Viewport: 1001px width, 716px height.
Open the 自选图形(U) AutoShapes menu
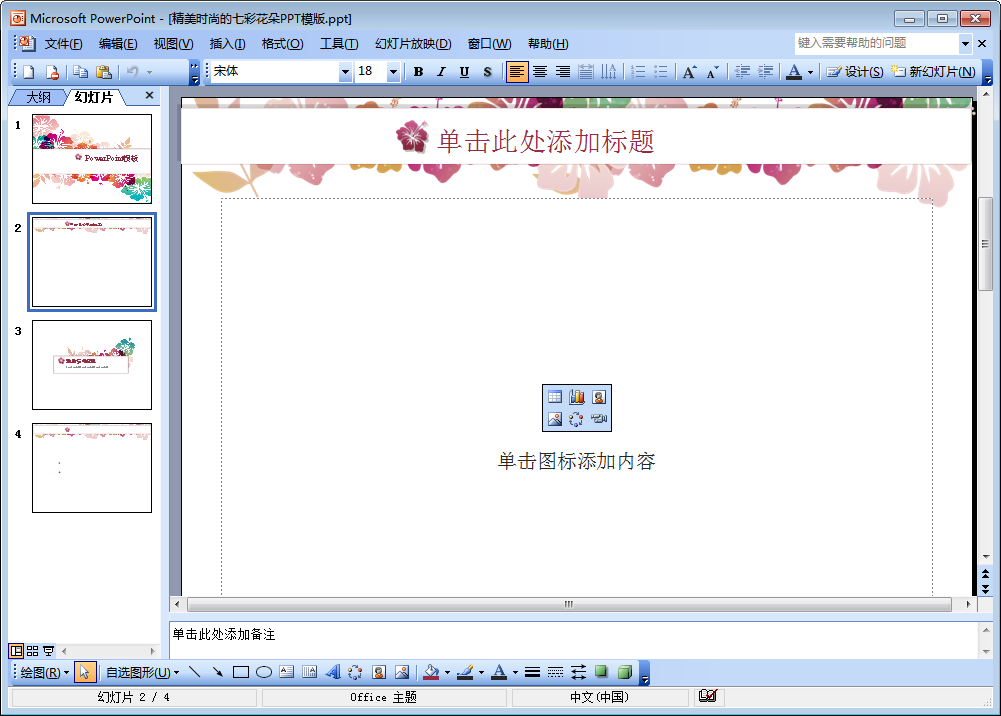(x=142, y=673)
